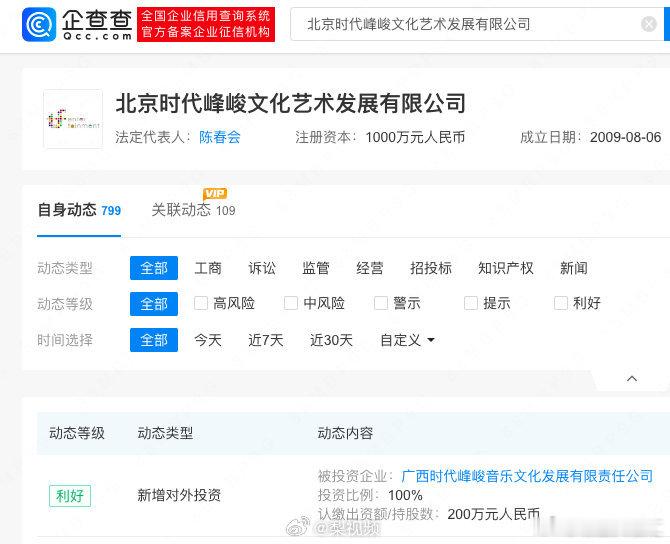Viewport: 670px width, 544px height.
Task: Clear the search box with the X icon
Action: [x=649, y=24]
